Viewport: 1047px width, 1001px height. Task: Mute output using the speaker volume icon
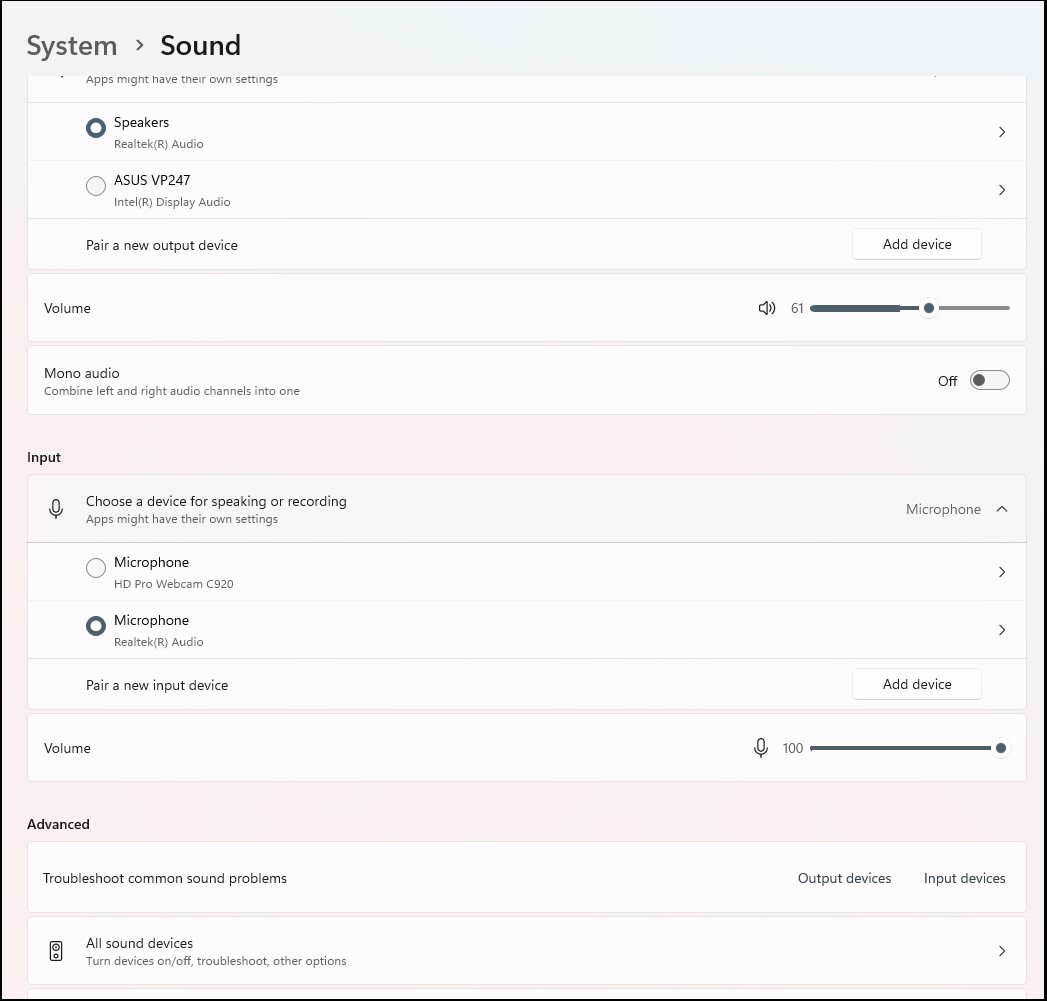point(767,308)
